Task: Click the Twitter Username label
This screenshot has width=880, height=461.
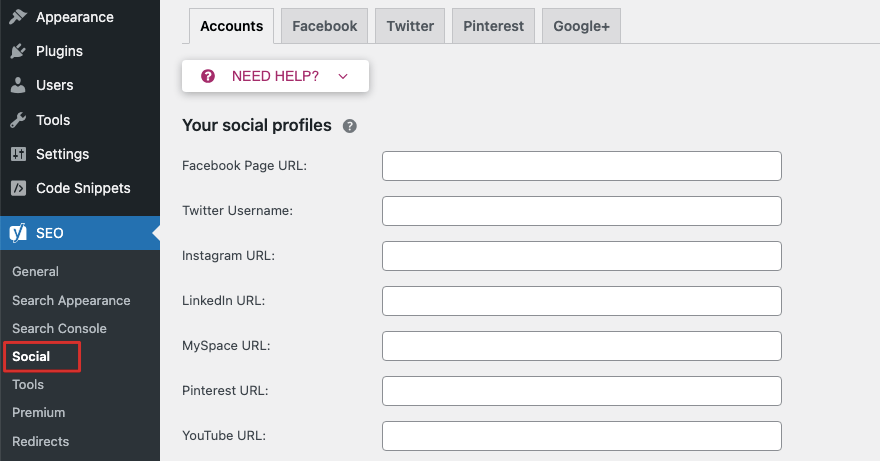Action: click(x=237, y=211)
